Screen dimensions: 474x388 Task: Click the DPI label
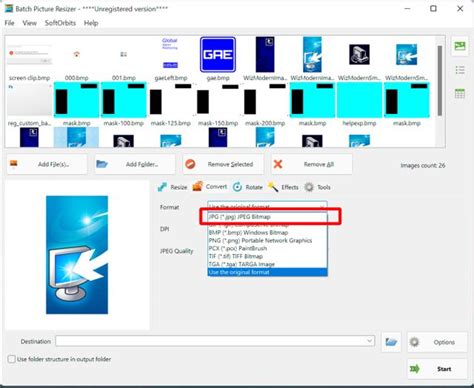tap(164, 229)
